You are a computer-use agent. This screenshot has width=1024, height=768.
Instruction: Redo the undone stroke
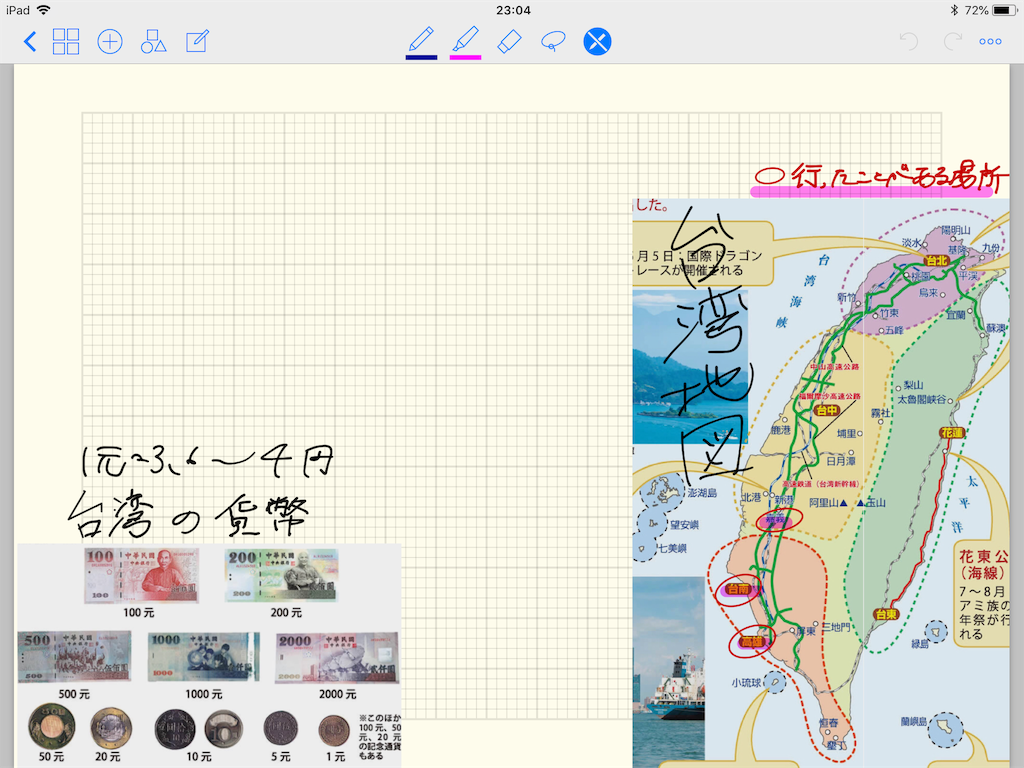point(953,42)
